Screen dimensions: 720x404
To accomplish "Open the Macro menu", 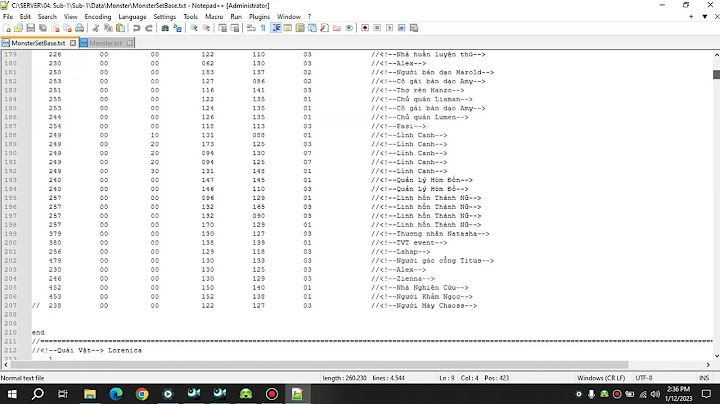I will (214, 17).
